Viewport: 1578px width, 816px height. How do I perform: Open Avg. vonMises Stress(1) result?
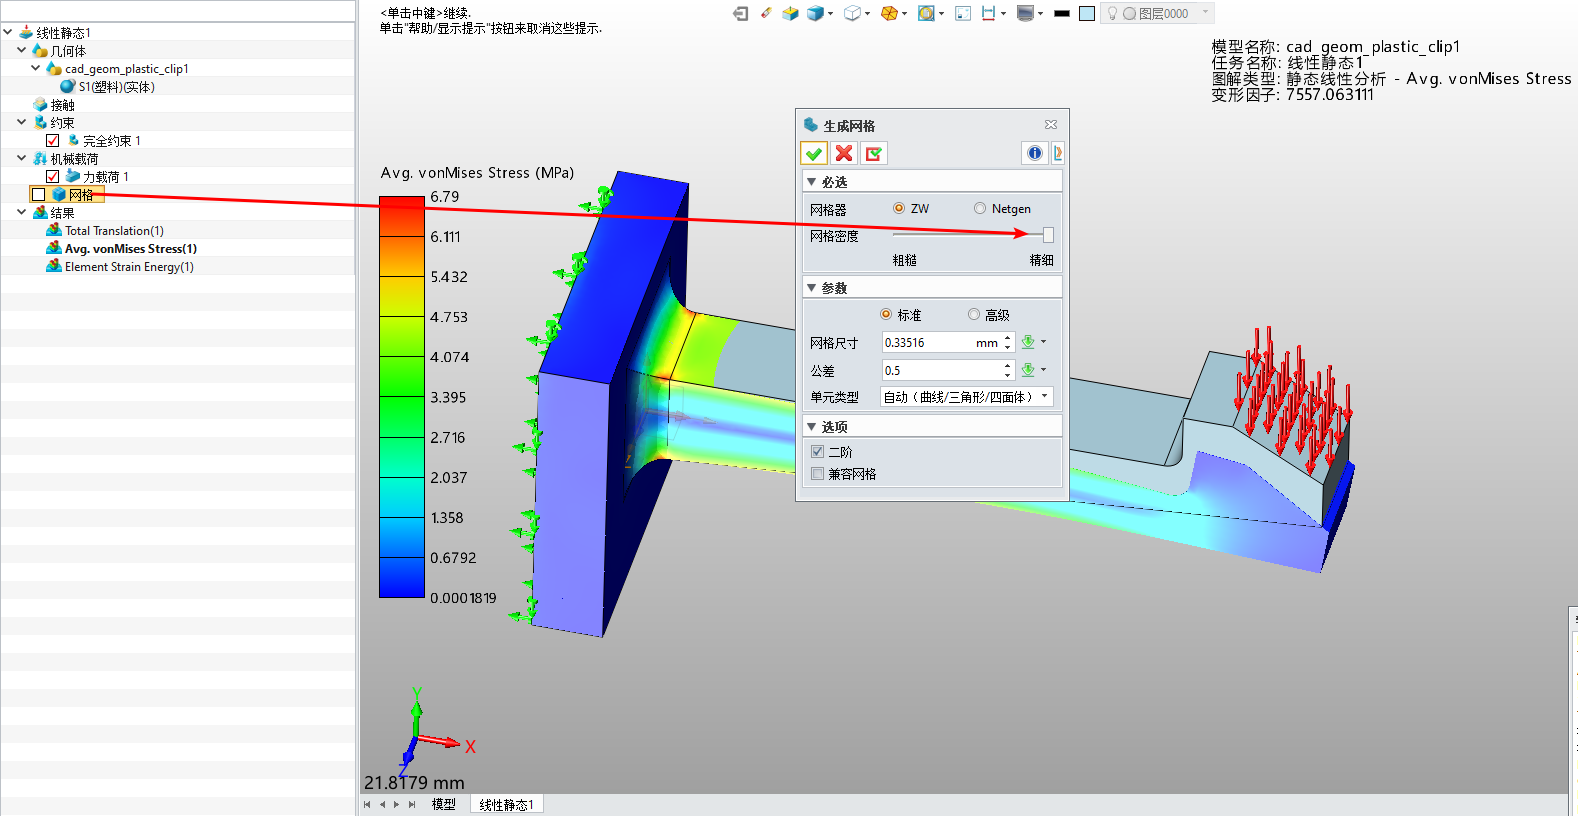point(130,249)
